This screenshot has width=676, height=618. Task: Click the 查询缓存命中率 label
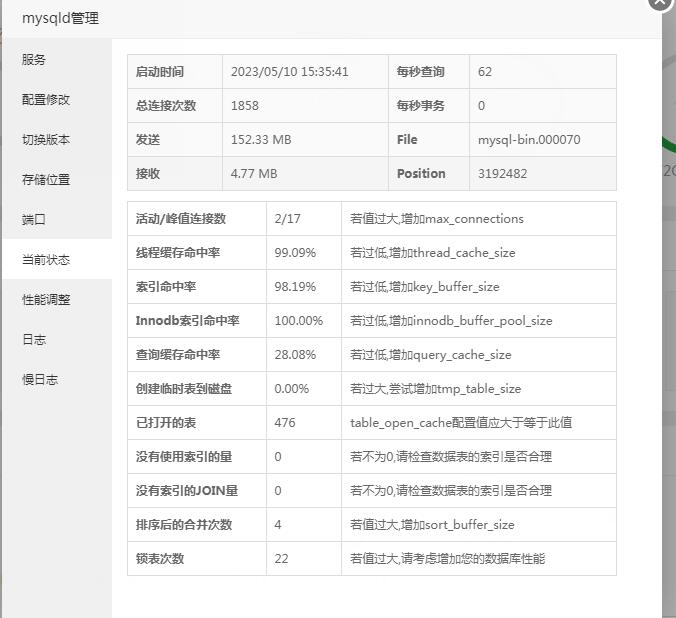coord(178,355)
